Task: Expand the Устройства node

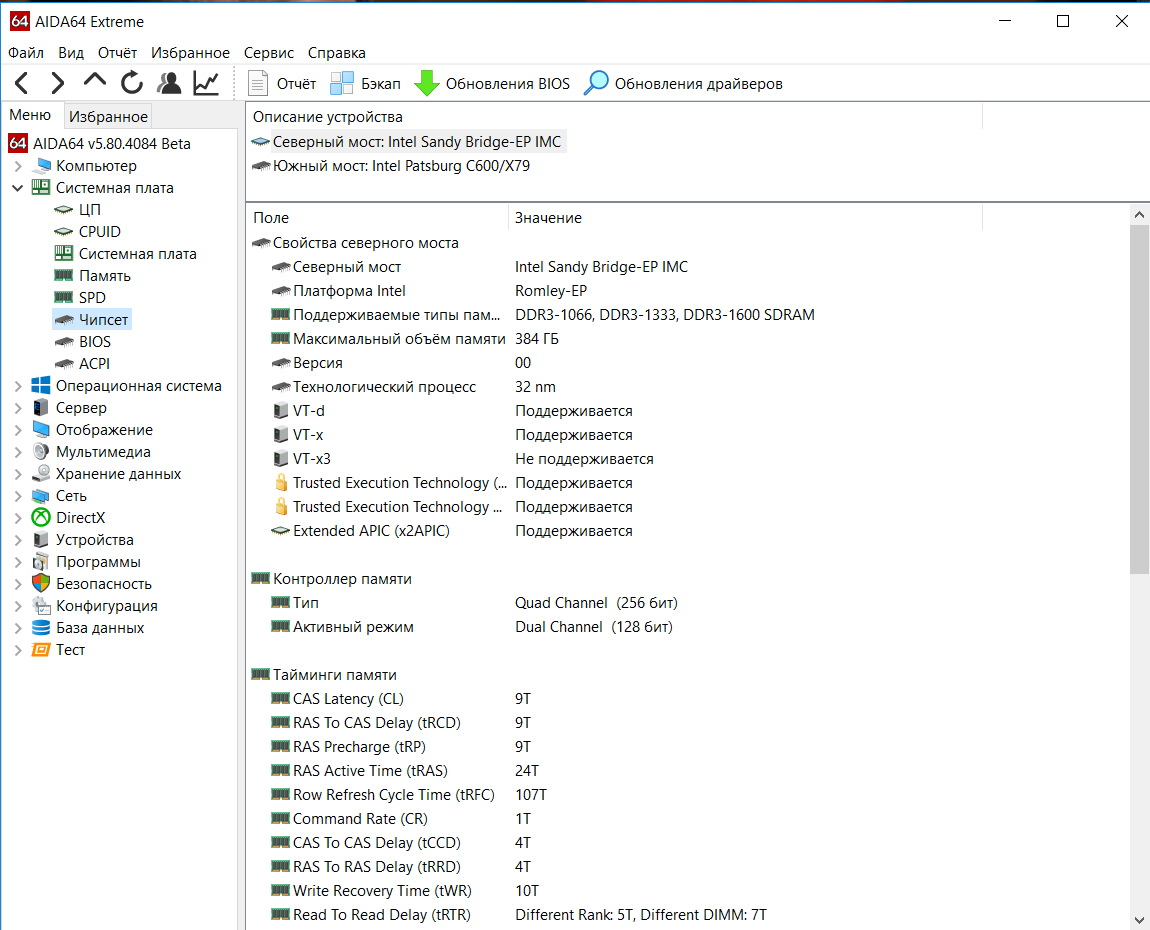Action: (x=18, y=540)
